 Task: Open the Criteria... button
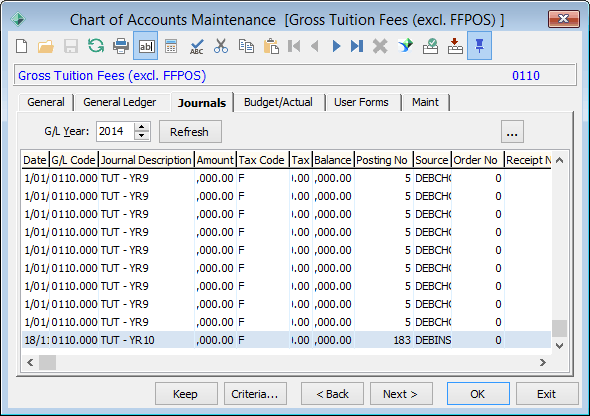pos(255,394)
